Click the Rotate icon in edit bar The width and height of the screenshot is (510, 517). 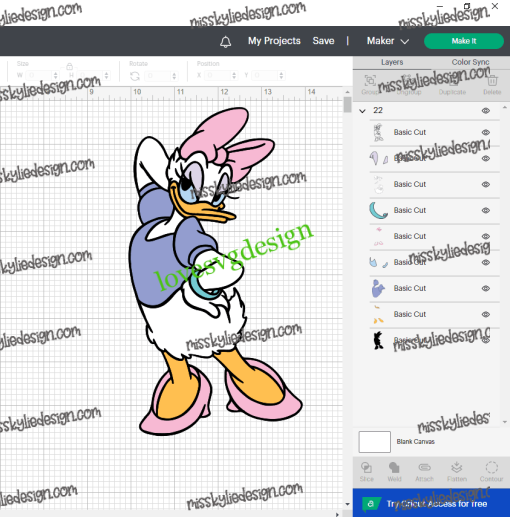[x=135, y=76]
